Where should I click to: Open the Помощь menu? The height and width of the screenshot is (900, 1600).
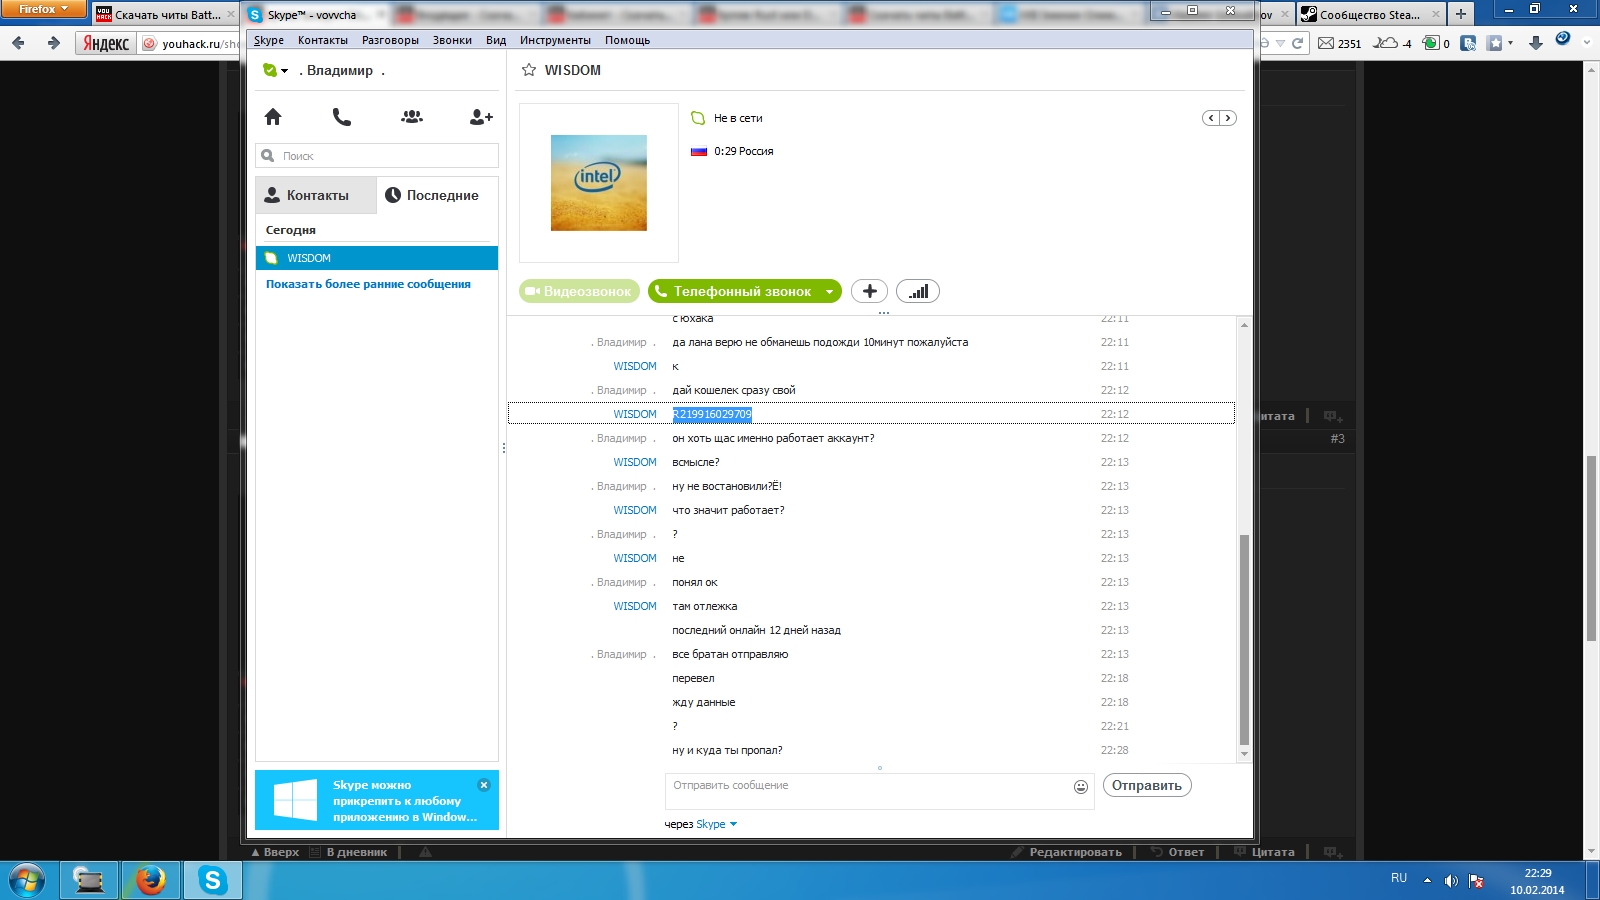(x=627, y=40)
